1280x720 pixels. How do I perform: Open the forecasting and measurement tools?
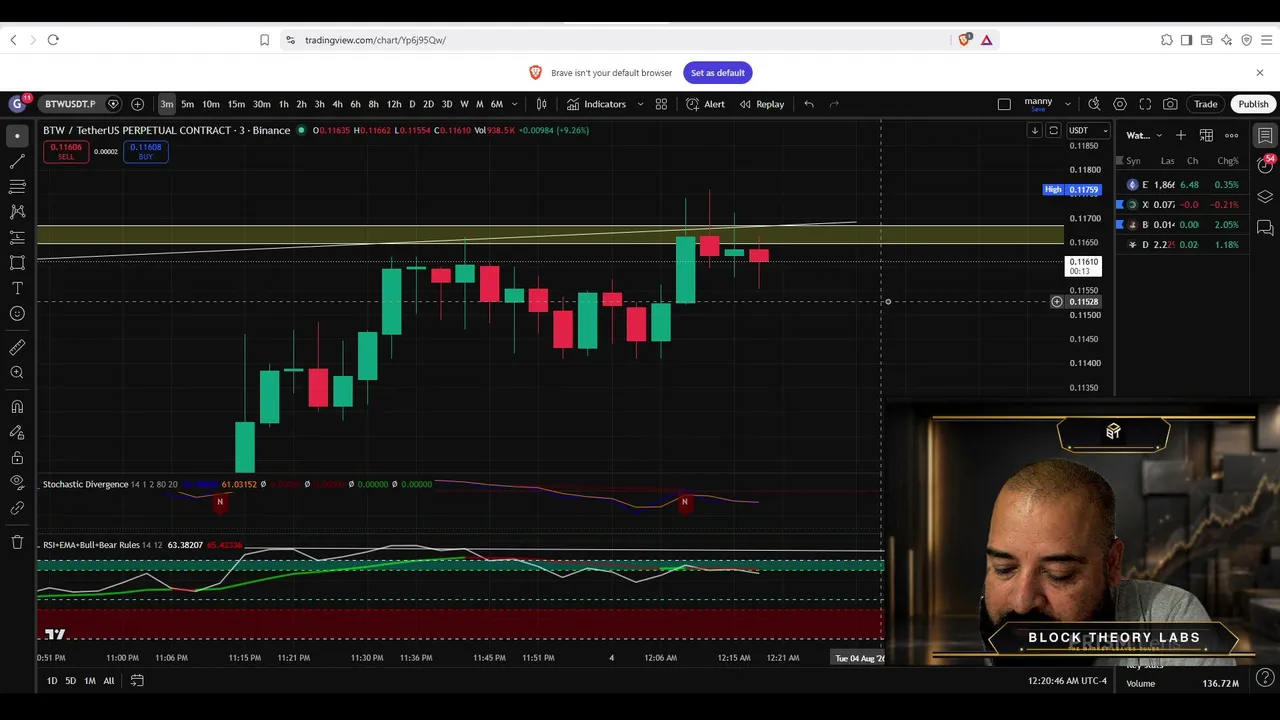coord(17,238)
